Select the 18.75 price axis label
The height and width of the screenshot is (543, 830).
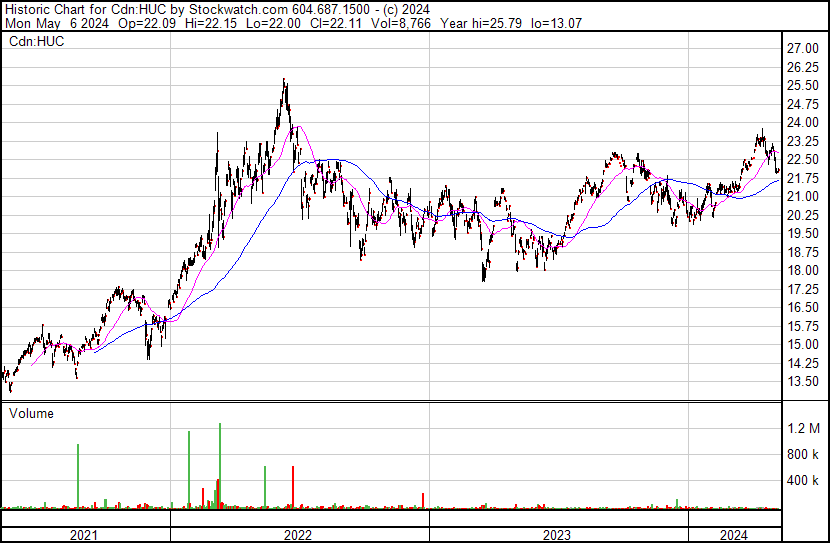pos(802,252)
